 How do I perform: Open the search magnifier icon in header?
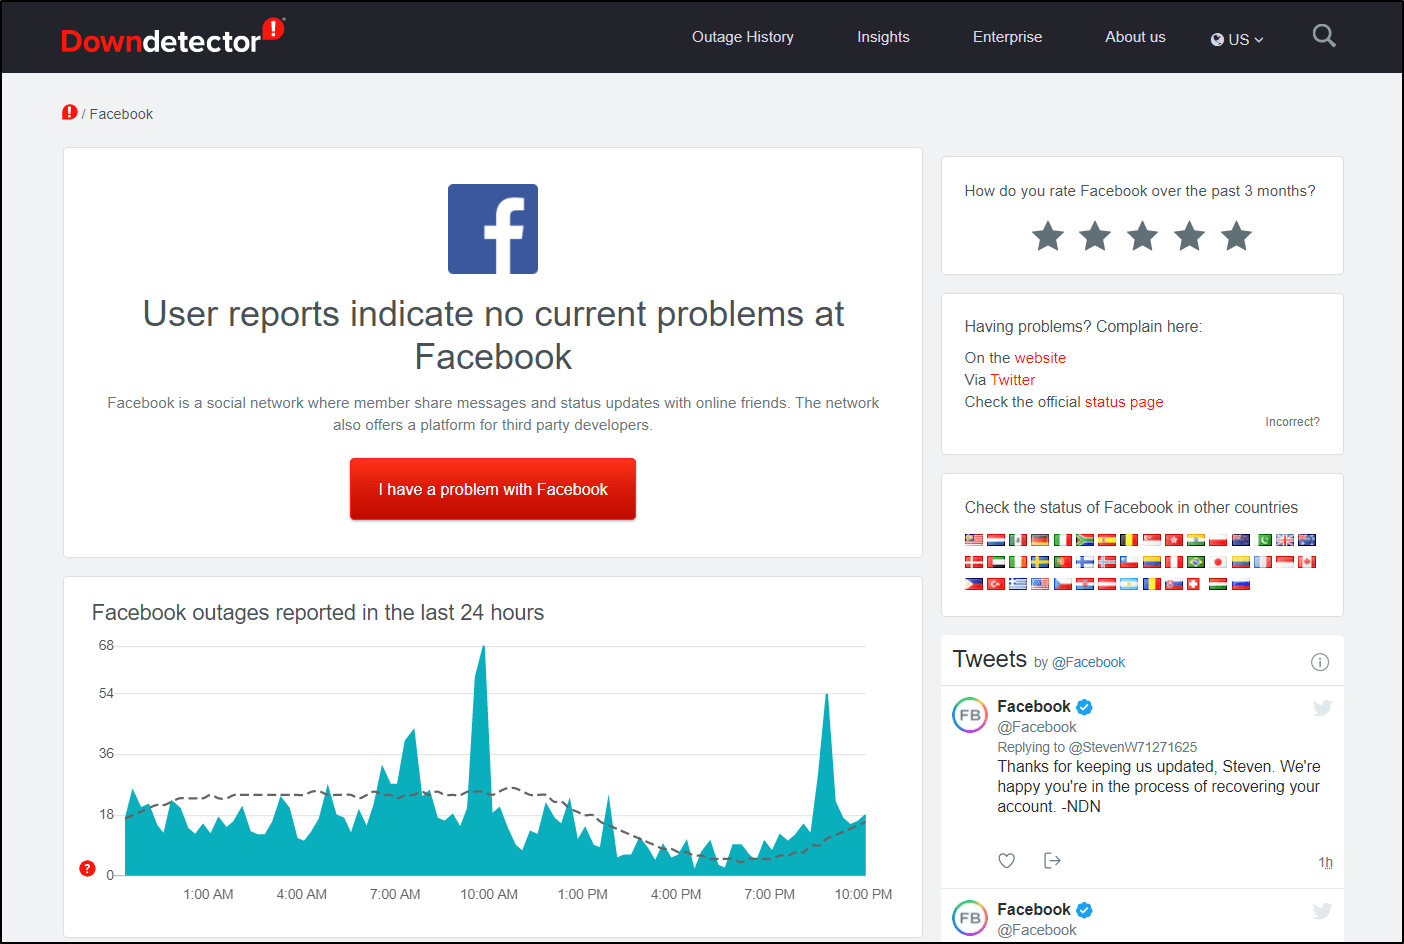(x=1324, y=36)
